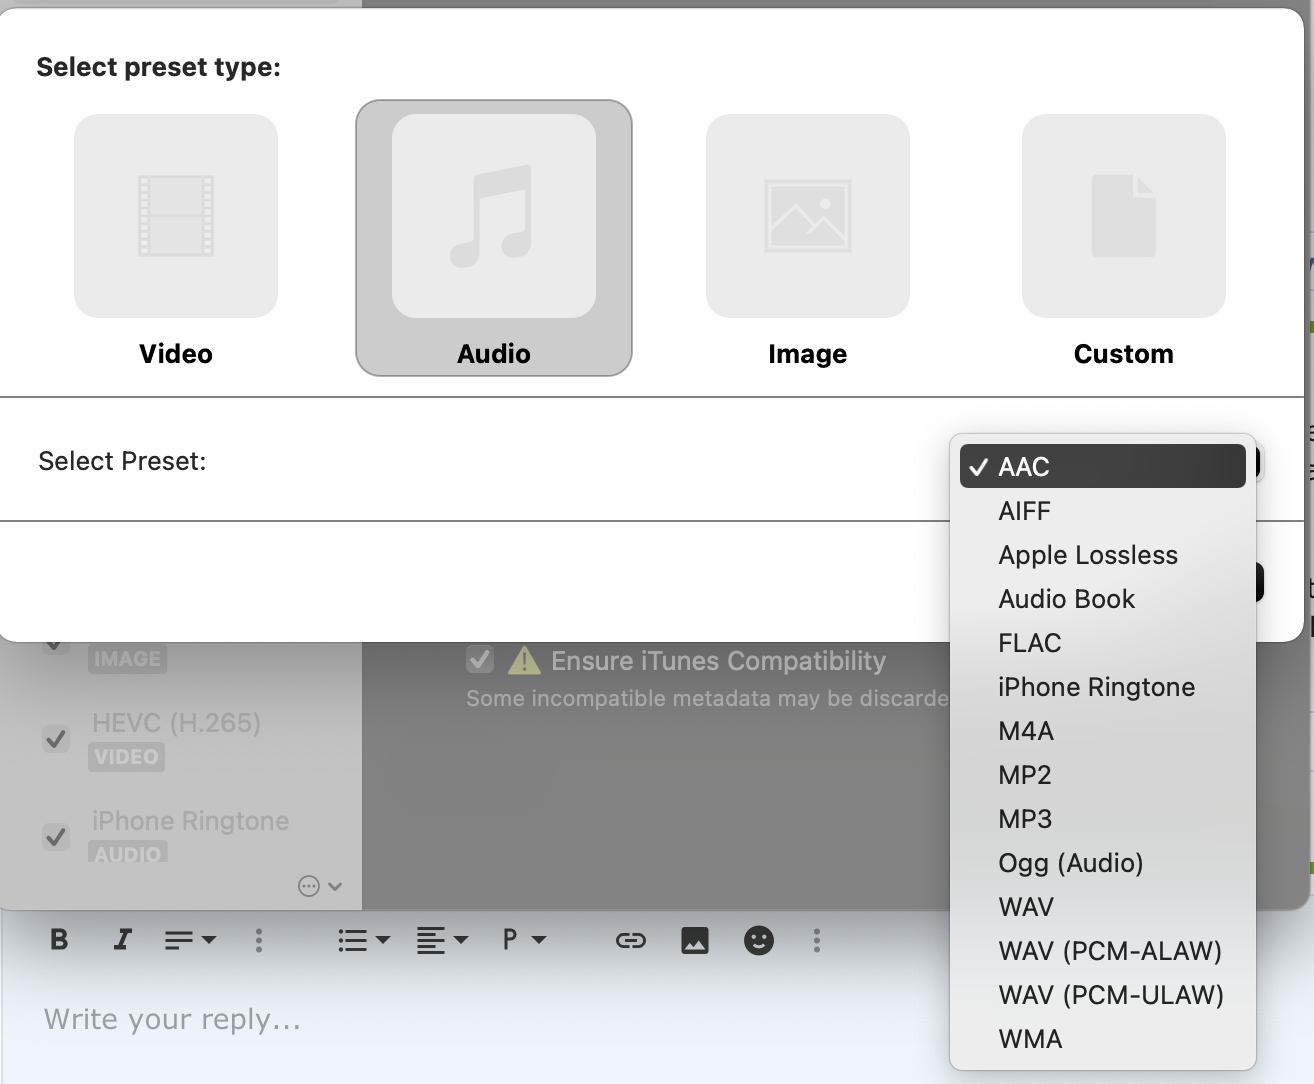Open the preset list options menu
1314x1084 pixels.
tap(320, 886)
